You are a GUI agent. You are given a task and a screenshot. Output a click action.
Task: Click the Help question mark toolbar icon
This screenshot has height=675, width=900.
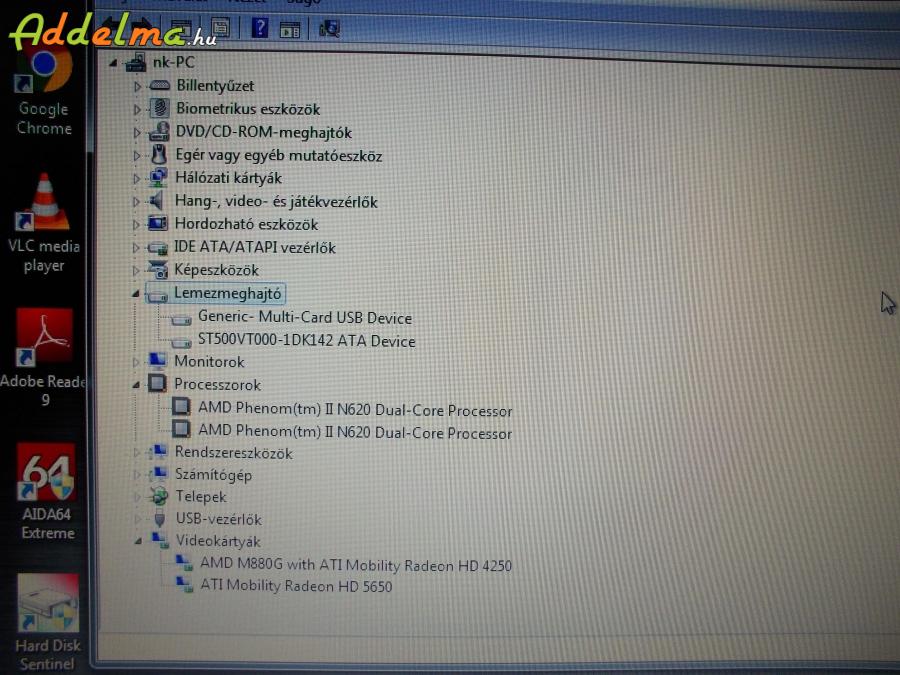click(259, 28)
